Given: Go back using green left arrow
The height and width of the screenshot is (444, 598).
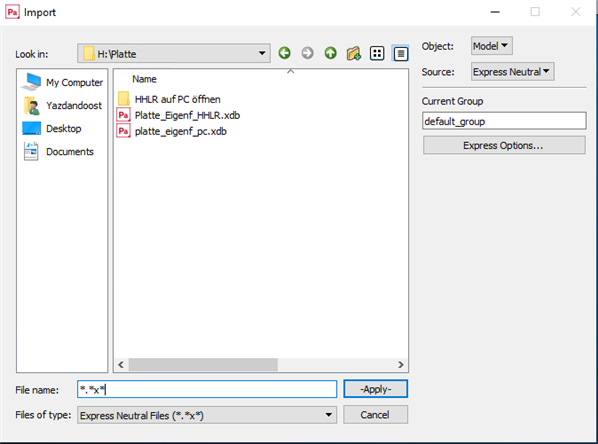Looking at the screenshot, I should pos(284,53).
